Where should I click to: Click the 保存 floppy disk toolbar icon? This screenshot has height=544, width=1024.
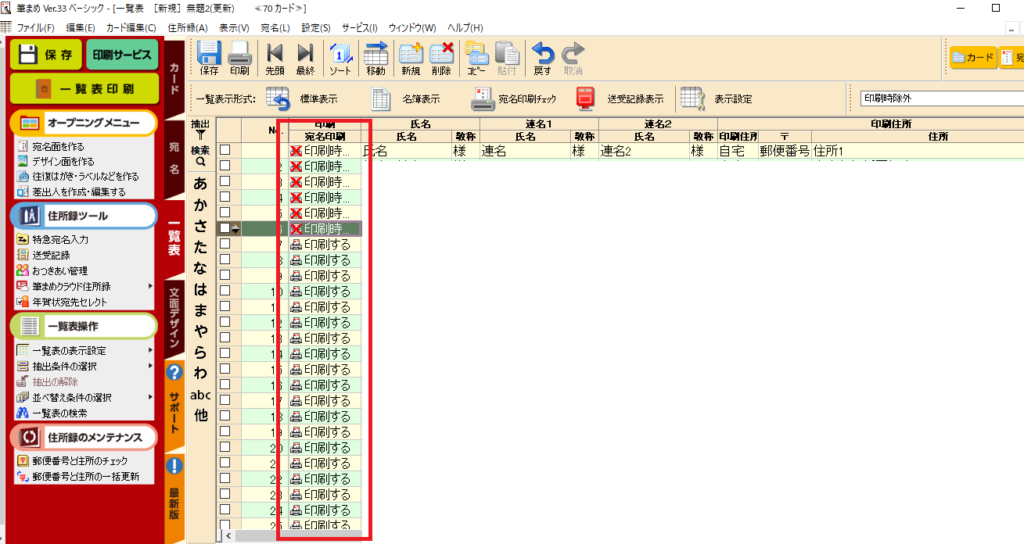click(210, 54)
